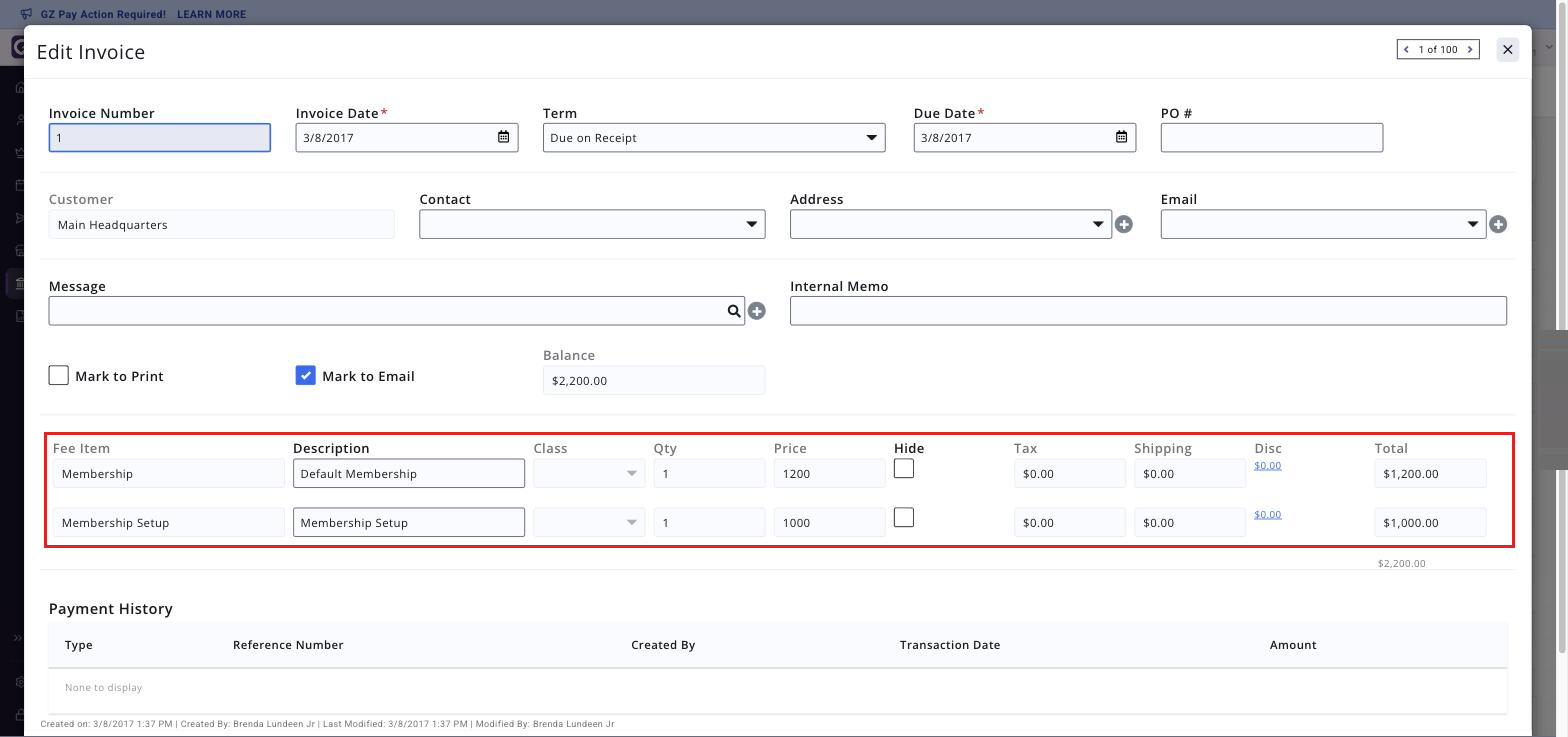Click the Transaction Date column header

tap(950, 645)
